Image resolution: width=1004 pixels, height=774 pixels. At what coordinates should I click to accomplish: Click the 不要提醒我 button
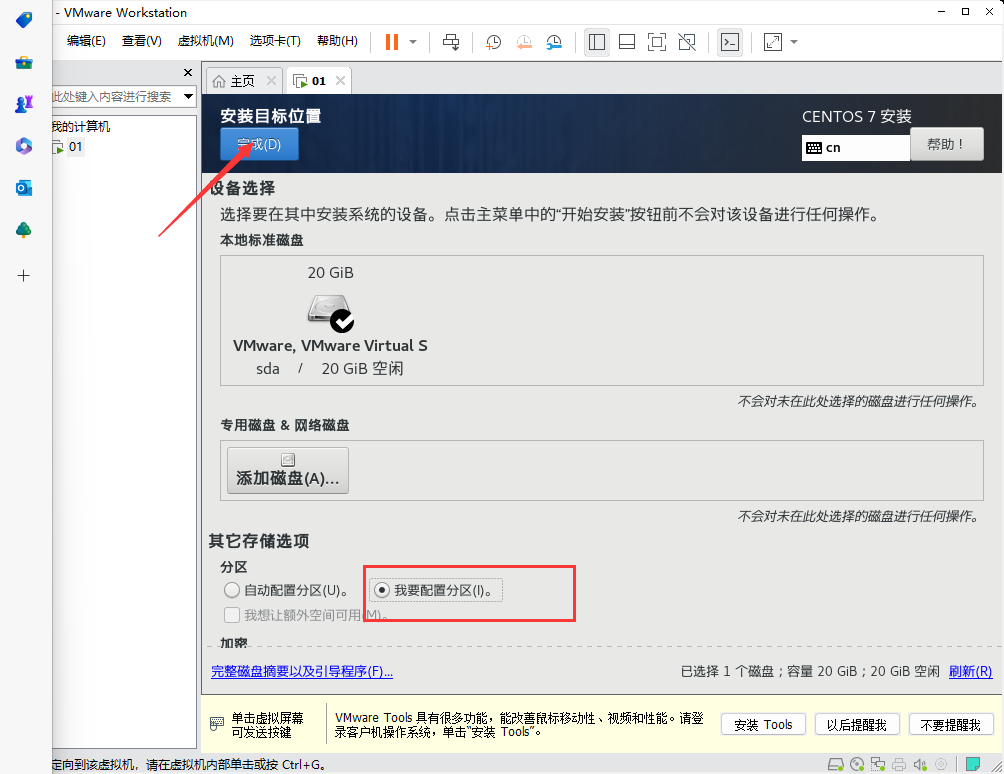pyautogui.click(x=950, y=725)
